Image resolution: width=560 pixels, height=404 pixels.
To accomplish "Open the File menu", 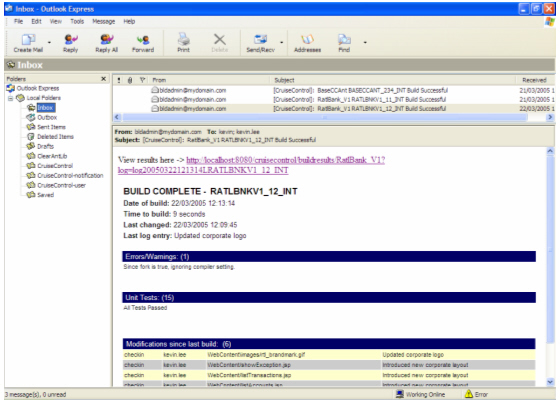I will pyautogui.click(x=19, y=21).
